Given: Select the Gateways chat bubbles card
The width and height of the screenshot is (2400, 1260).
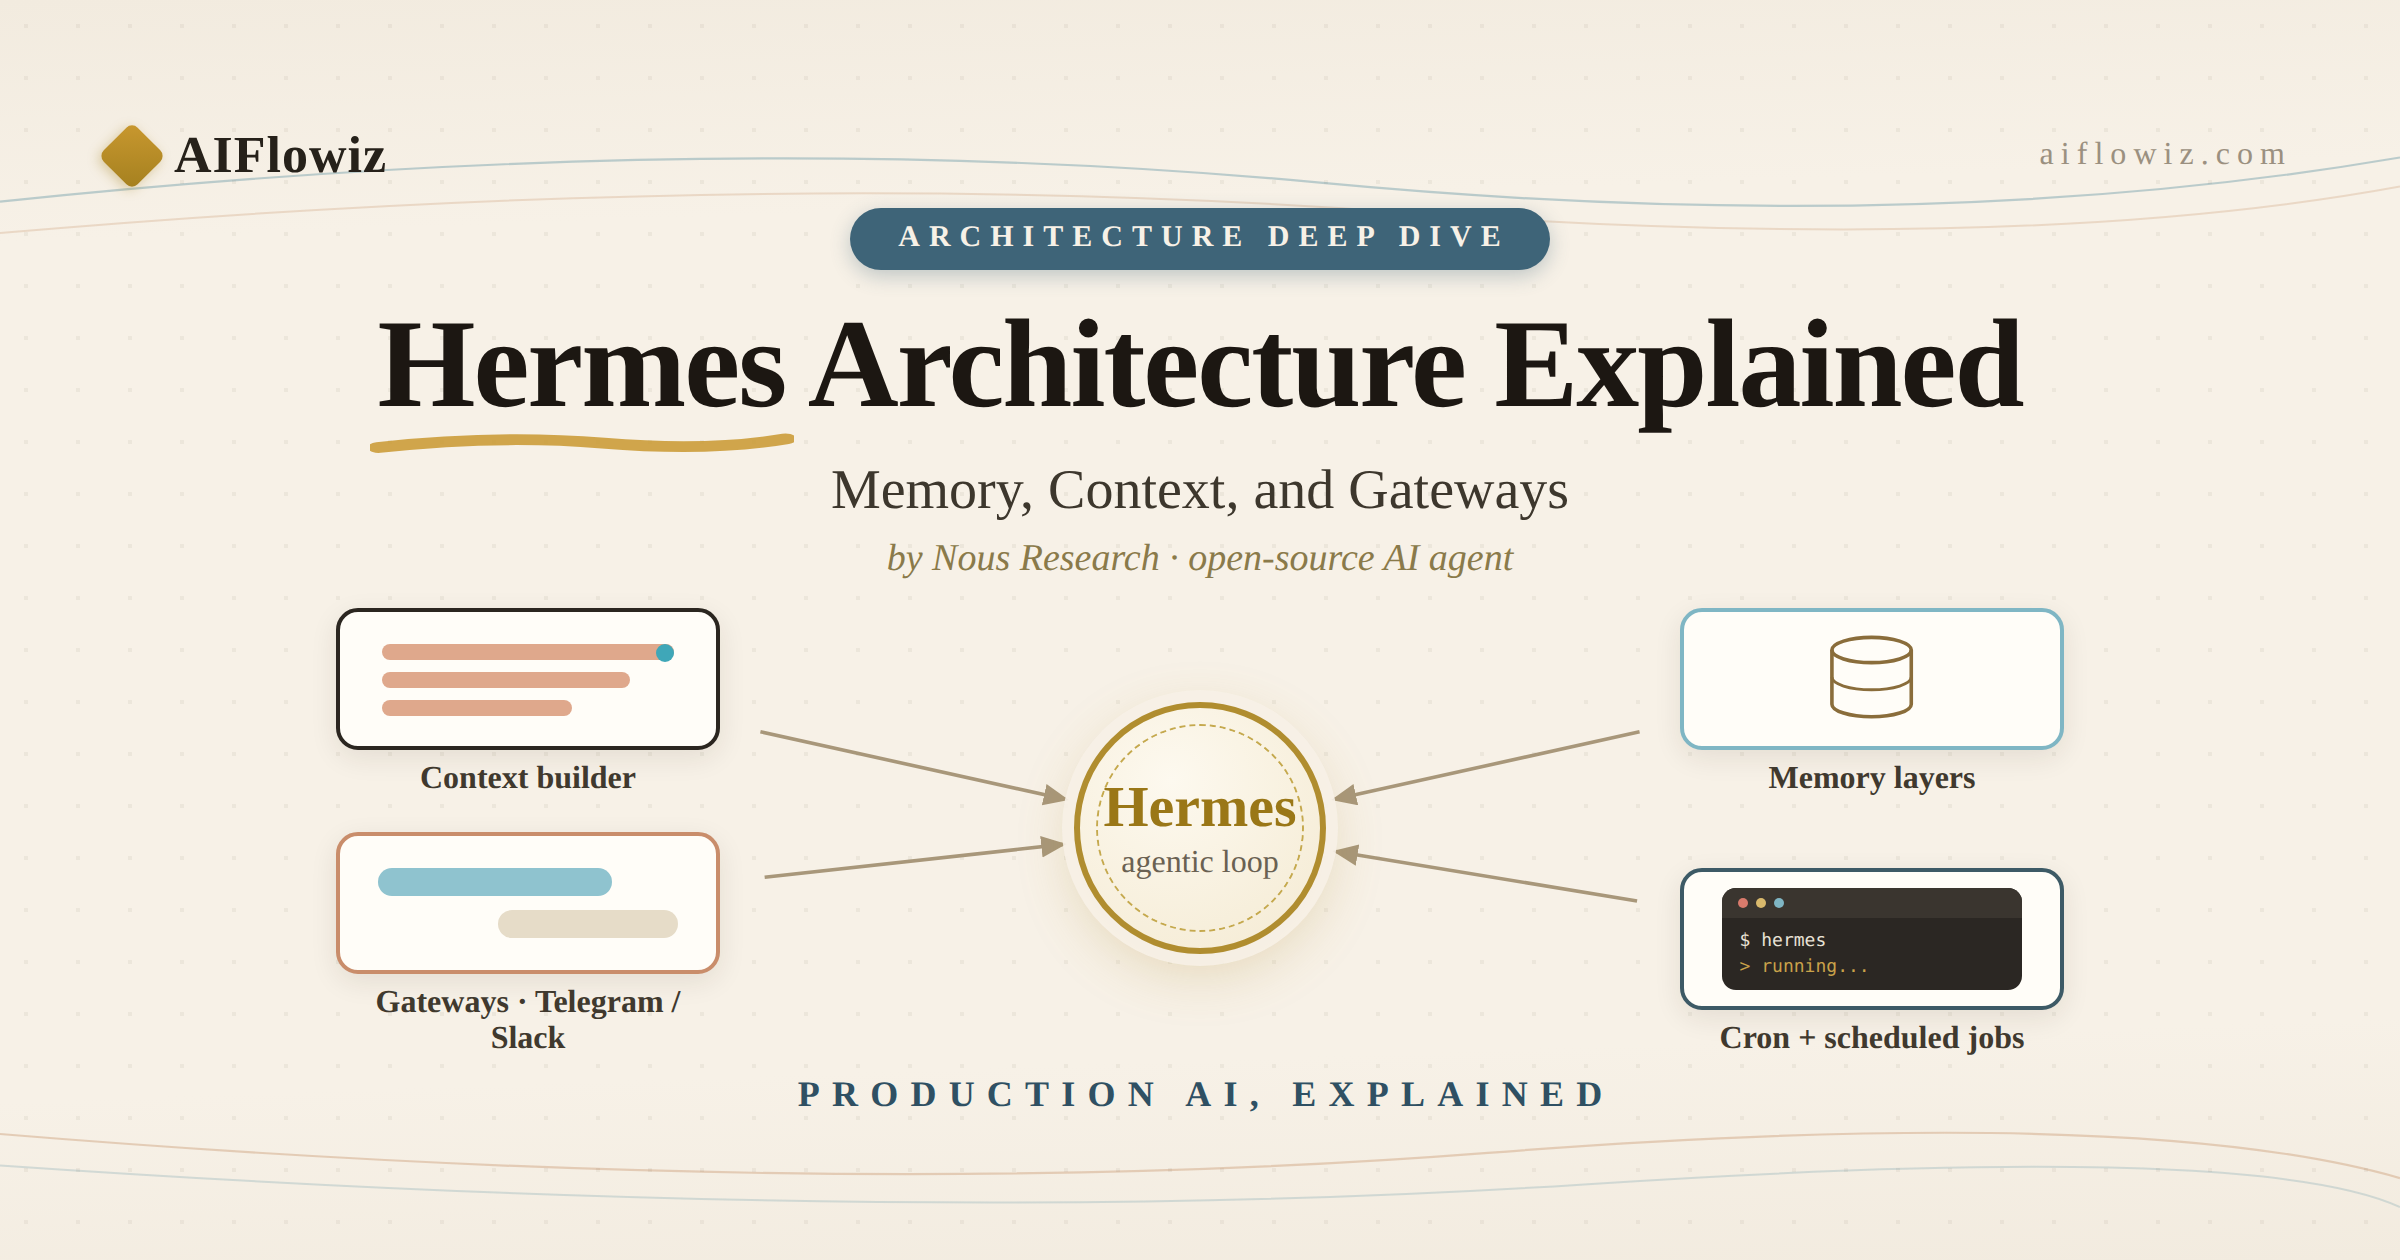Looking at the screenshot, I should 528,903.
